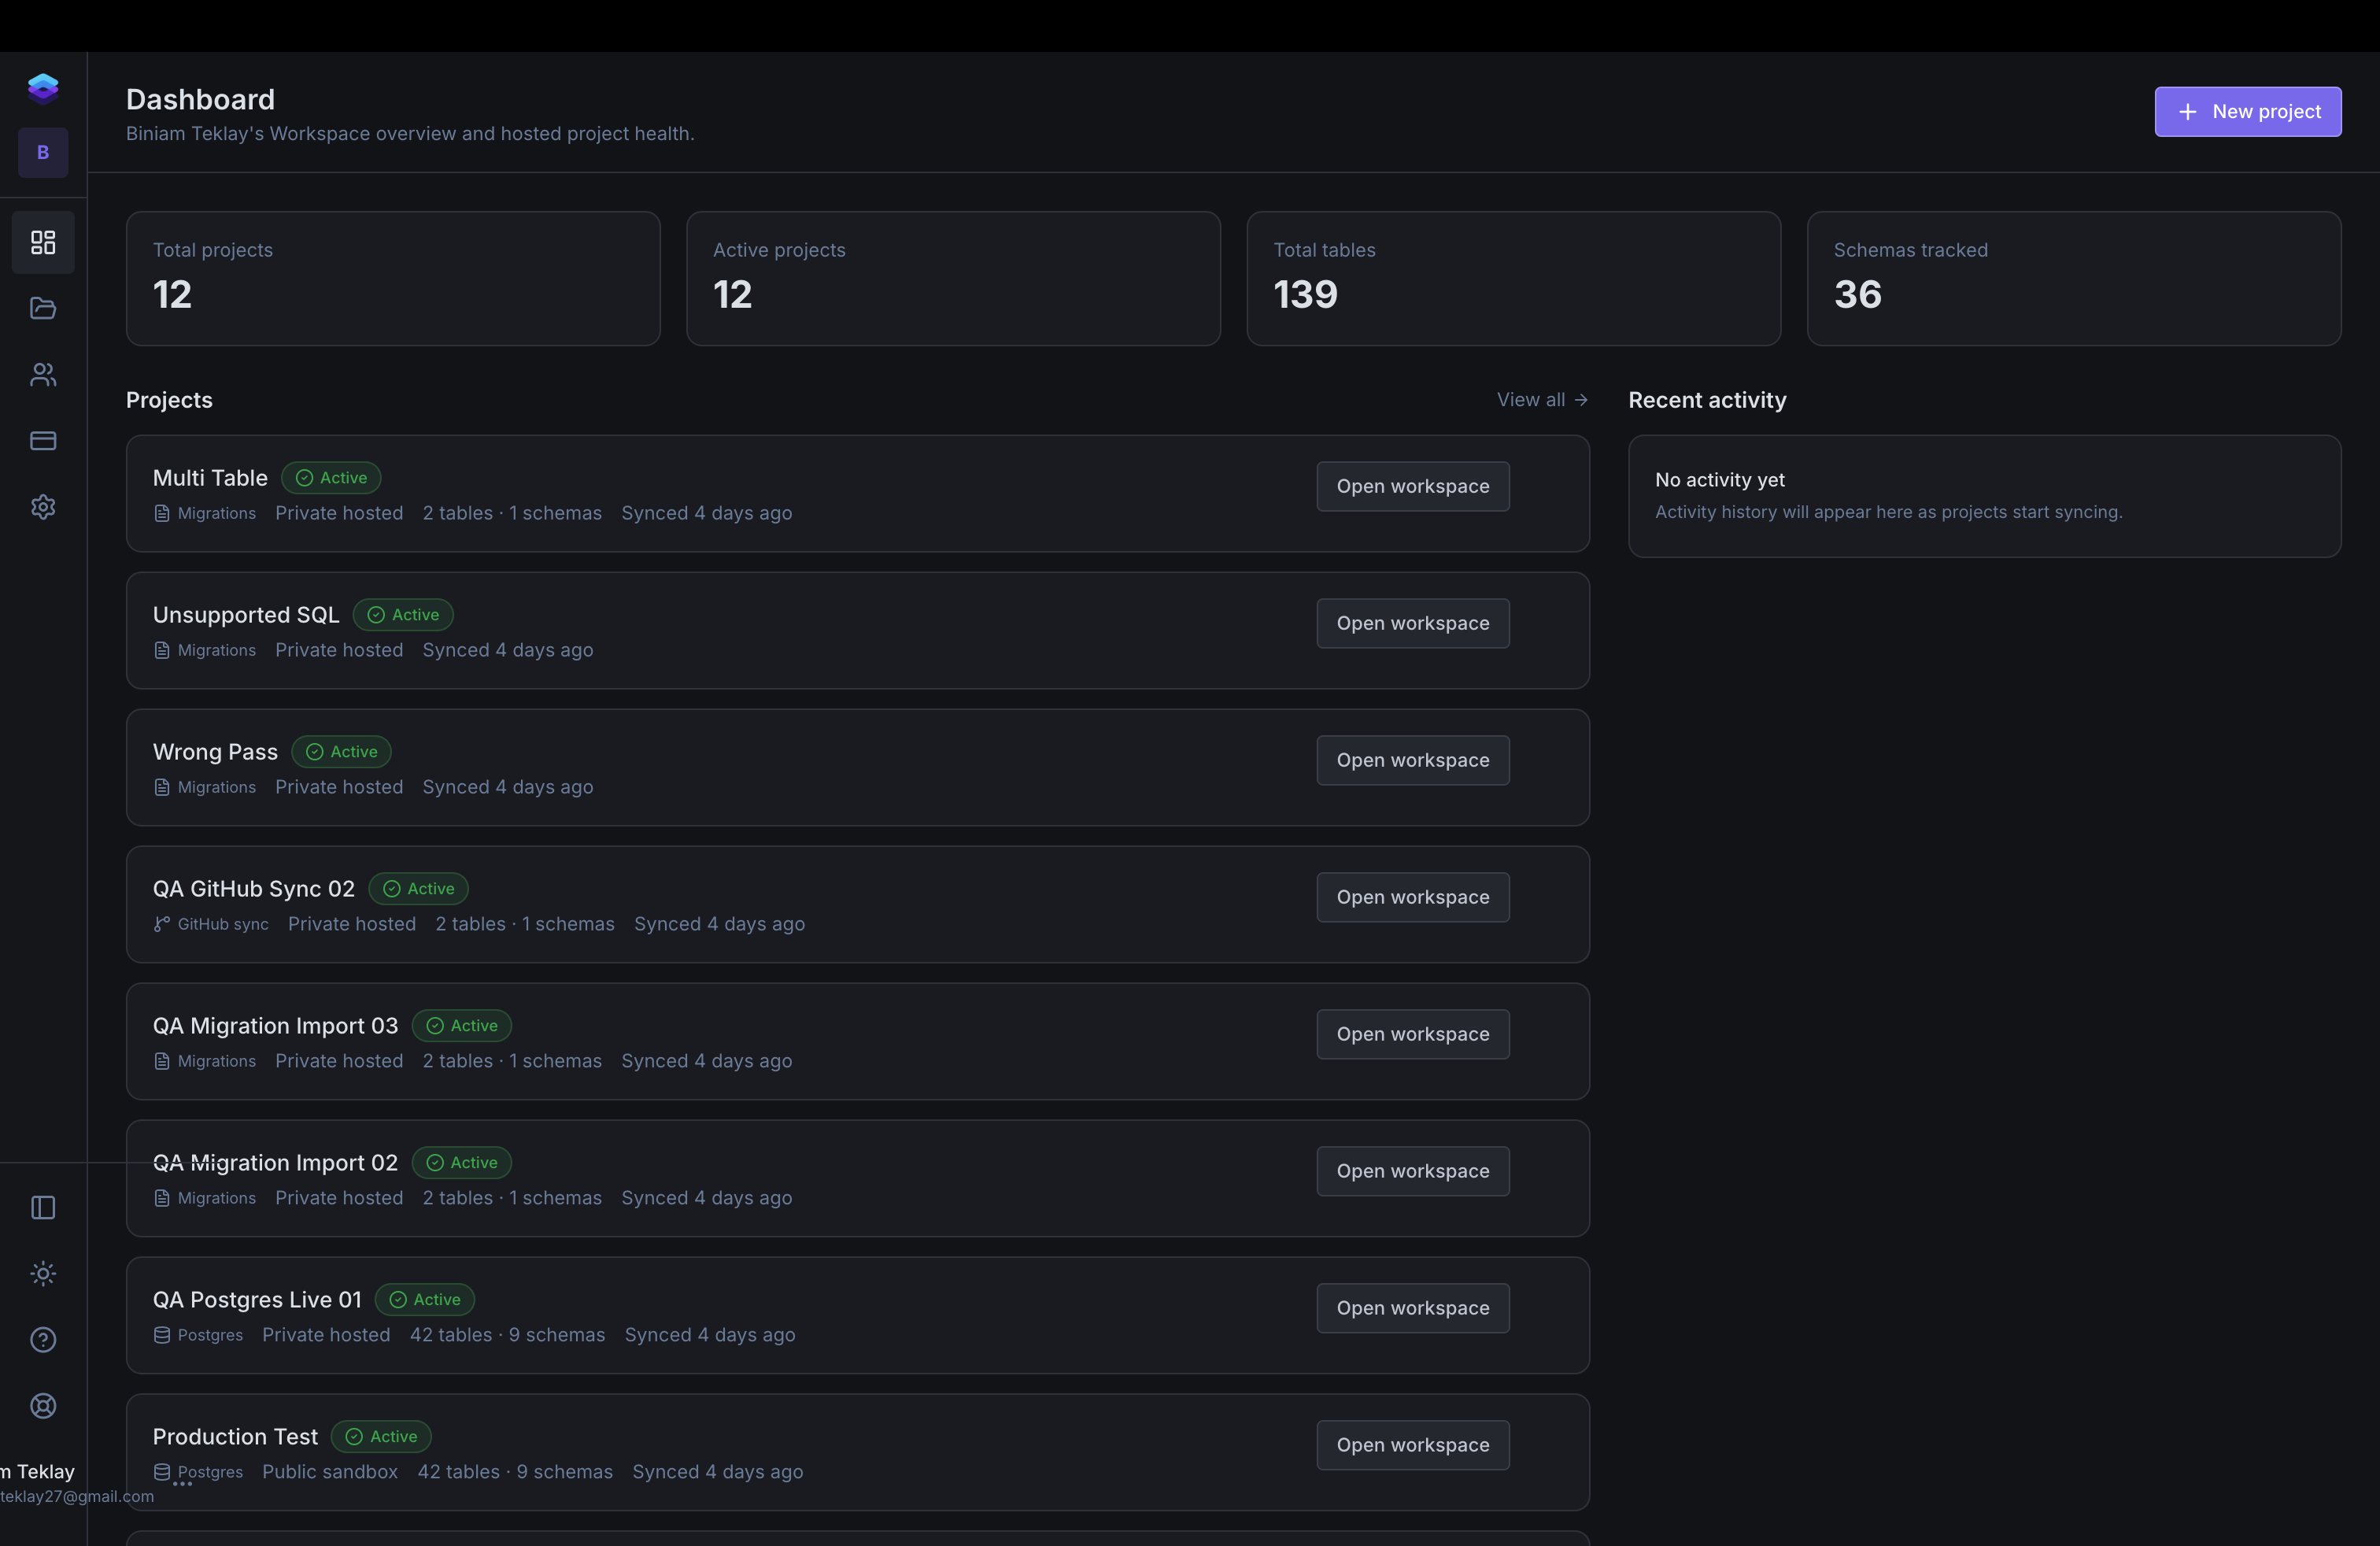Toggle the theme brightness icon

point(42,1273)
